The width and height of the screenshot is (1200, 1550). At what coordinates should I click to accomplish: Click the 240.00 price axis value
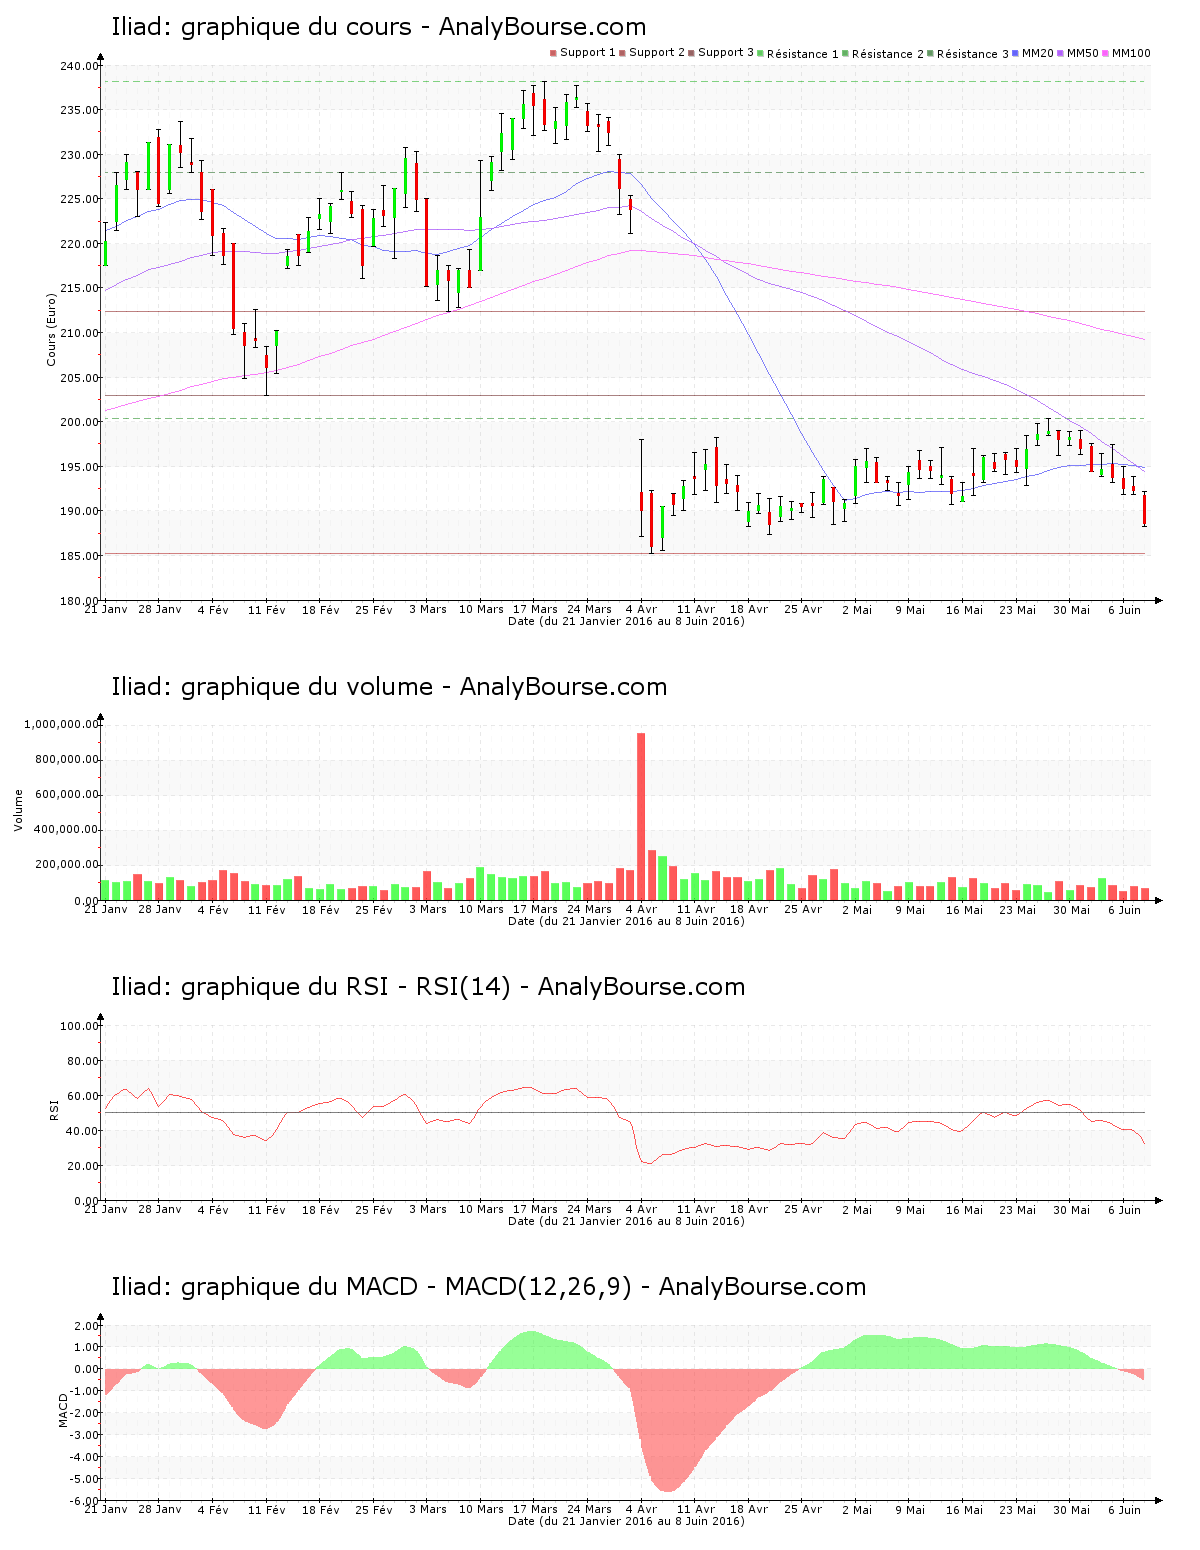[80, 66]
